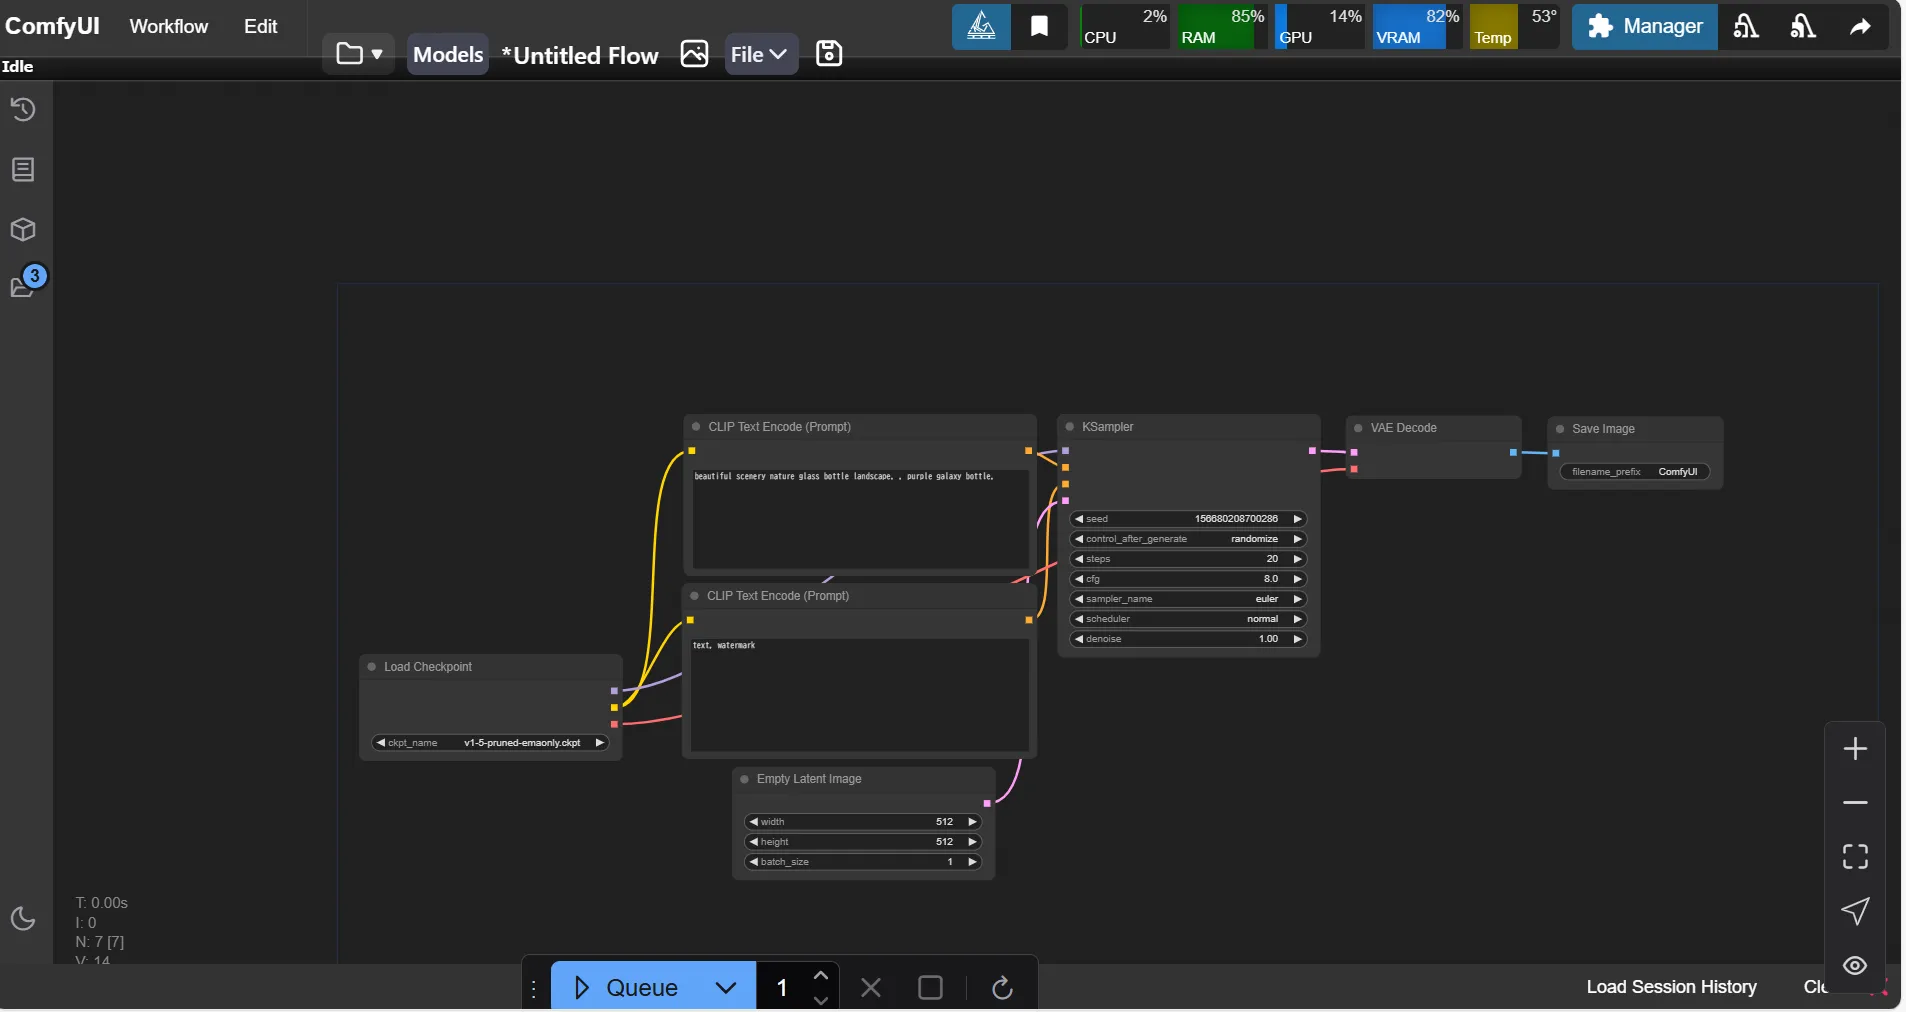Click the zoom in plus button

[x=1855, y=749]
